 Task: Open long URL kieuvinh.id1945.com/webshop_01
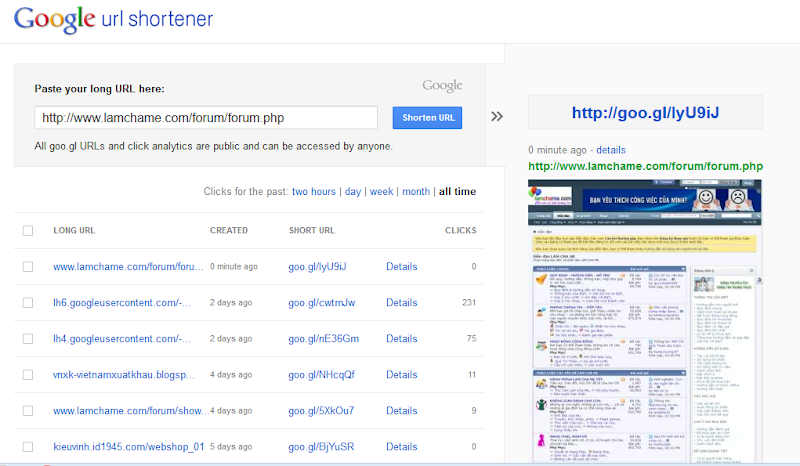click(129, 447)
